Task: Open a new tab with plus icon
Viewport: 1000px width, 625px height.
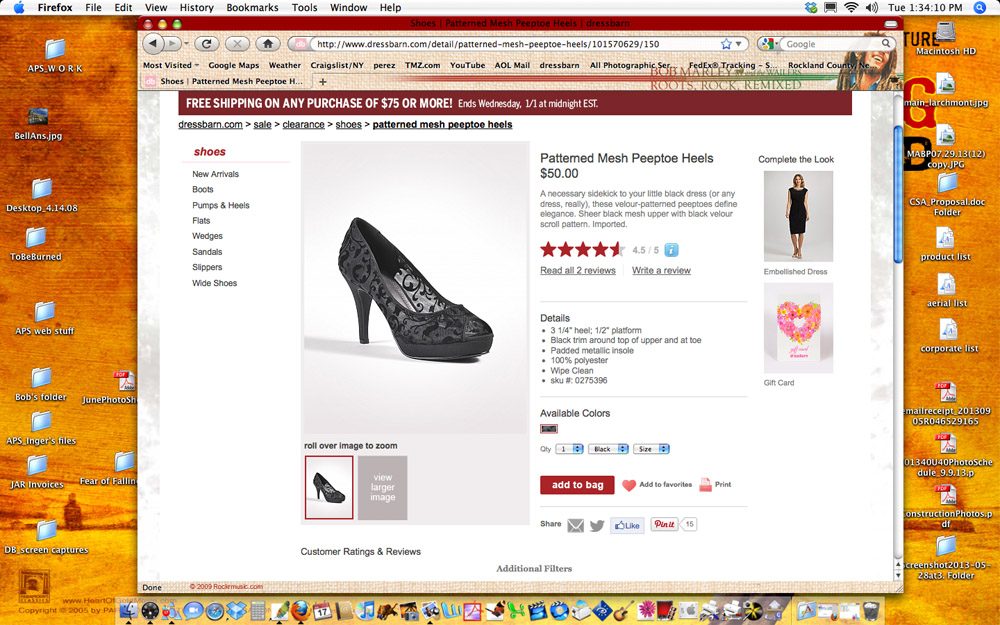Action: pyautogui.click(x=323, y=82)
